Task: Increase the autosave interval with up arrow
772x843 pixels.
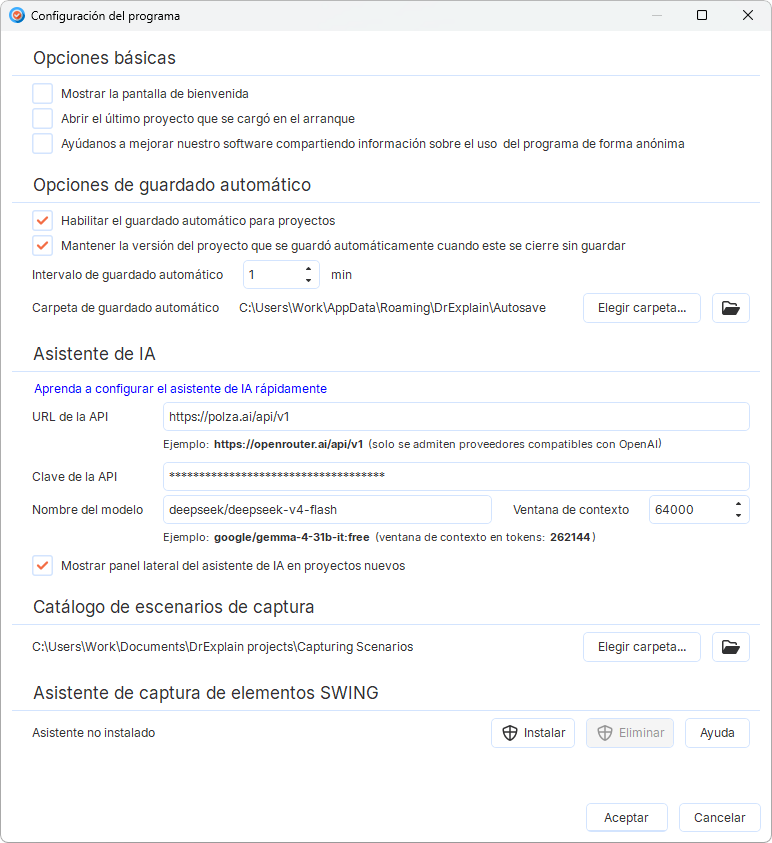Action: point(309,269)
